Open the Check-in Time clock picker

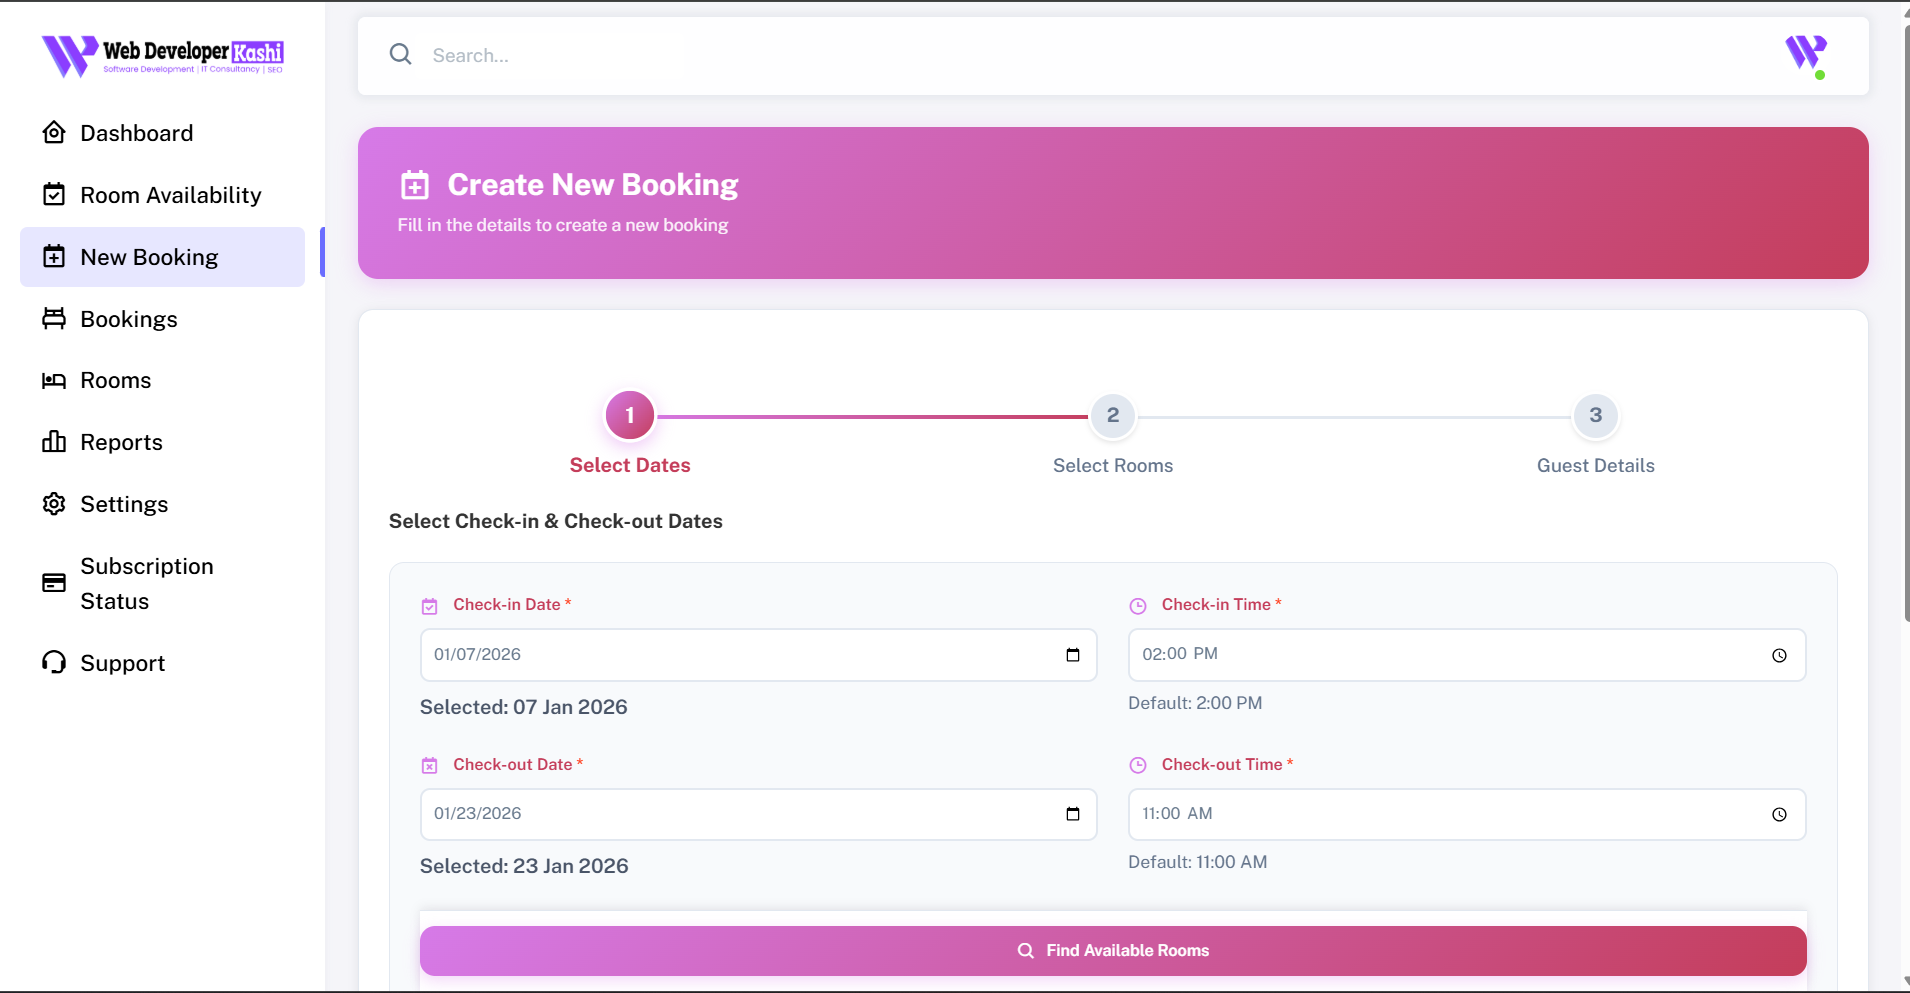point(1781,655)
